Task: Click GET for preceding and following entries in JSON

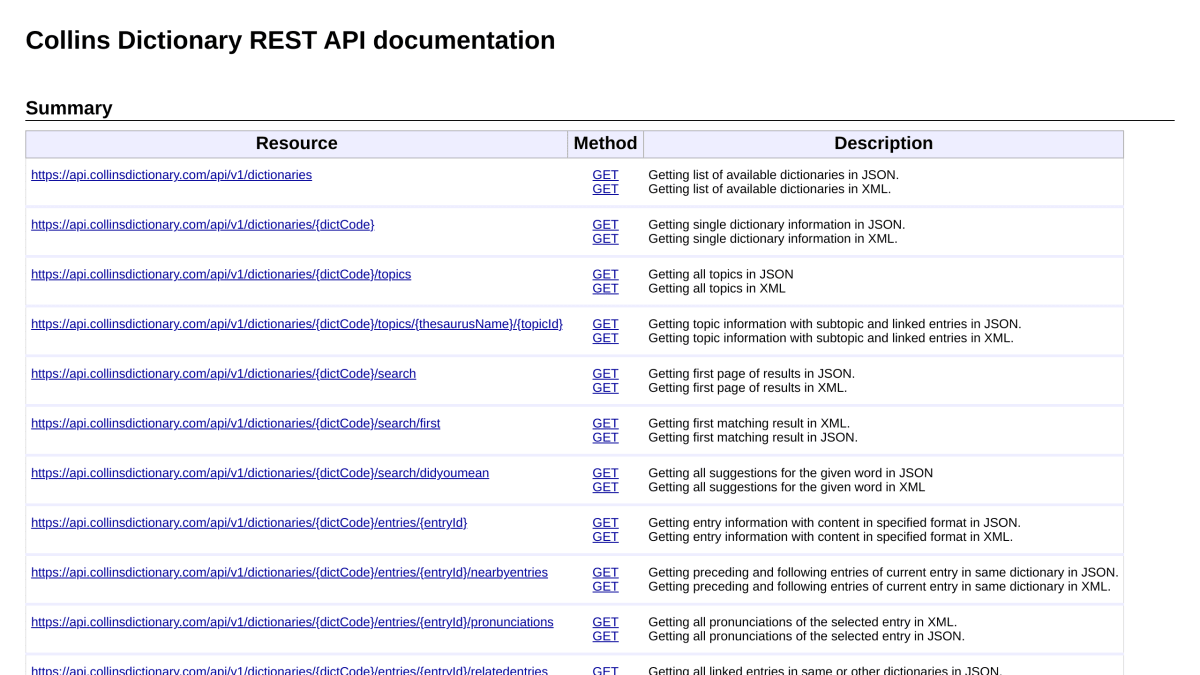Action: coord(605,573)
